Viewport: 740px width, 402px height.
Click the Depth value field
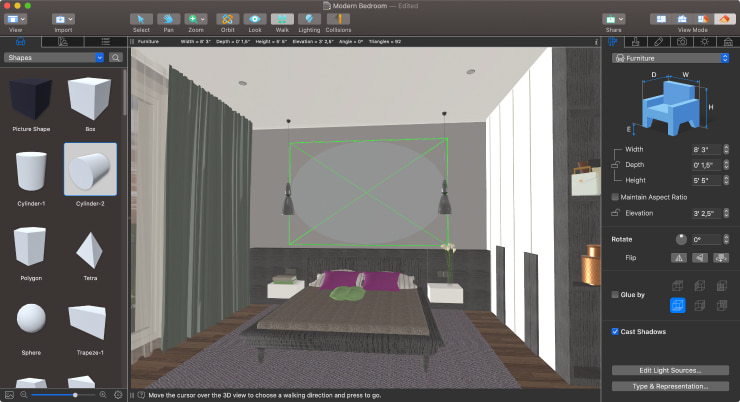coord(706,165)
